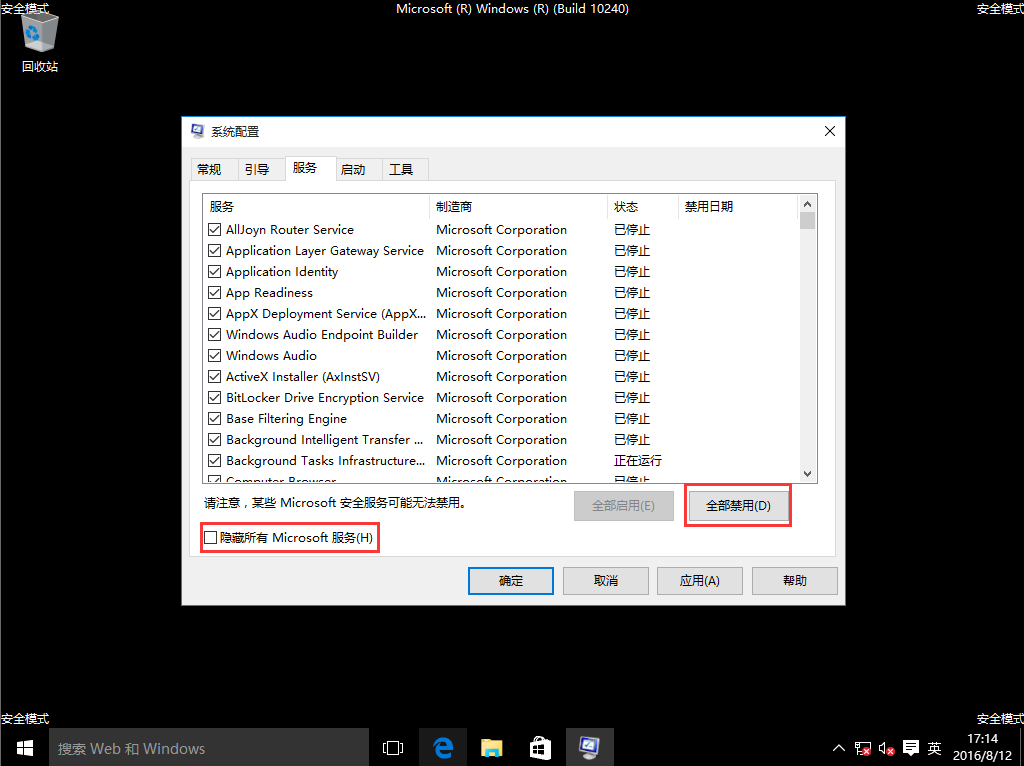Viewport: 1024px width, 766px height.
Task: Click the services list scrollbar thumb
Action: (807, 221)
